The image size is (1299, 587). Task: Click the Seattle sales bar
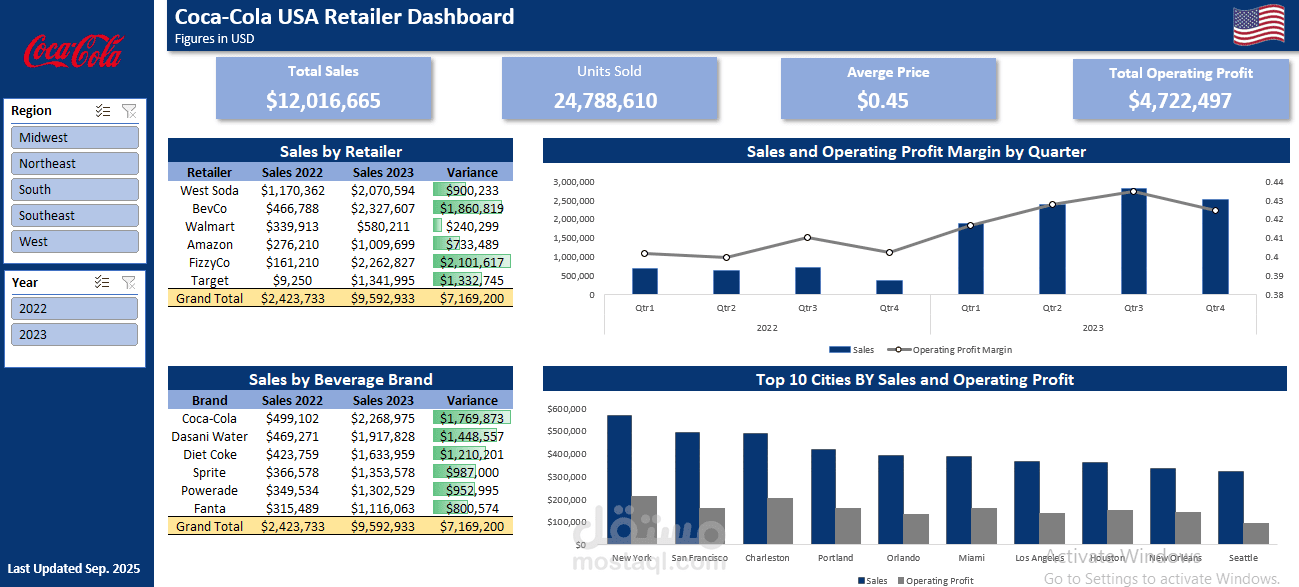point(1231,507)
